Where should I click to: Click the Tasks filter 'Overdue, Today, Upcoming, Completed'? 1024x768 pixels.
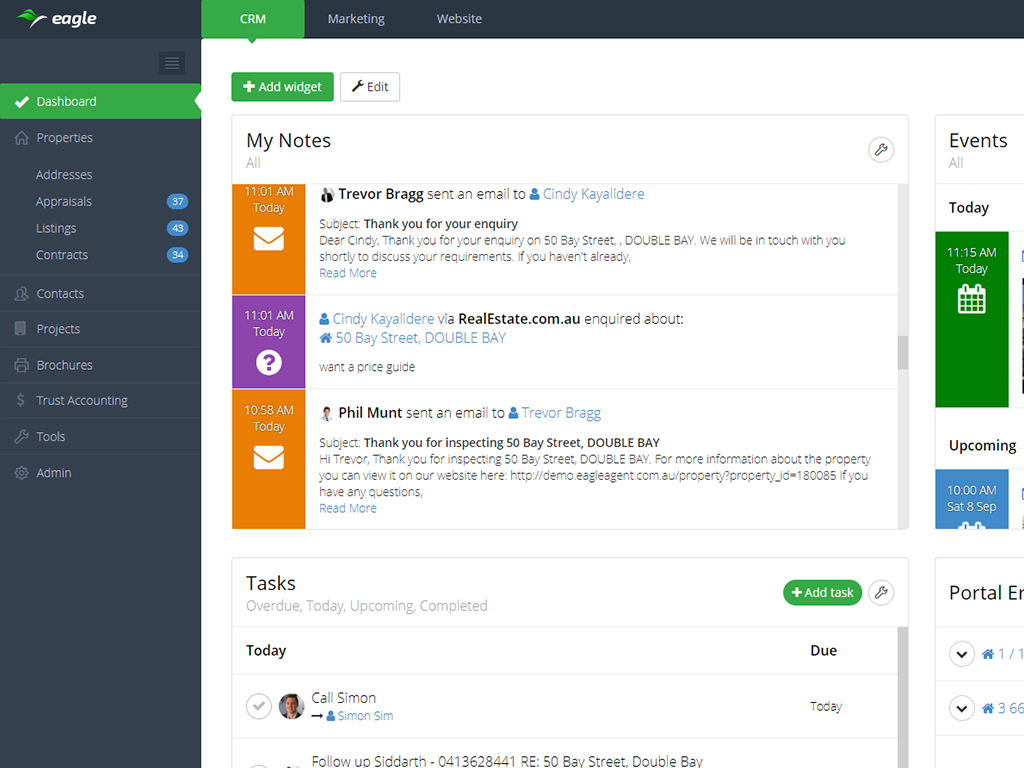coord(366,605)
